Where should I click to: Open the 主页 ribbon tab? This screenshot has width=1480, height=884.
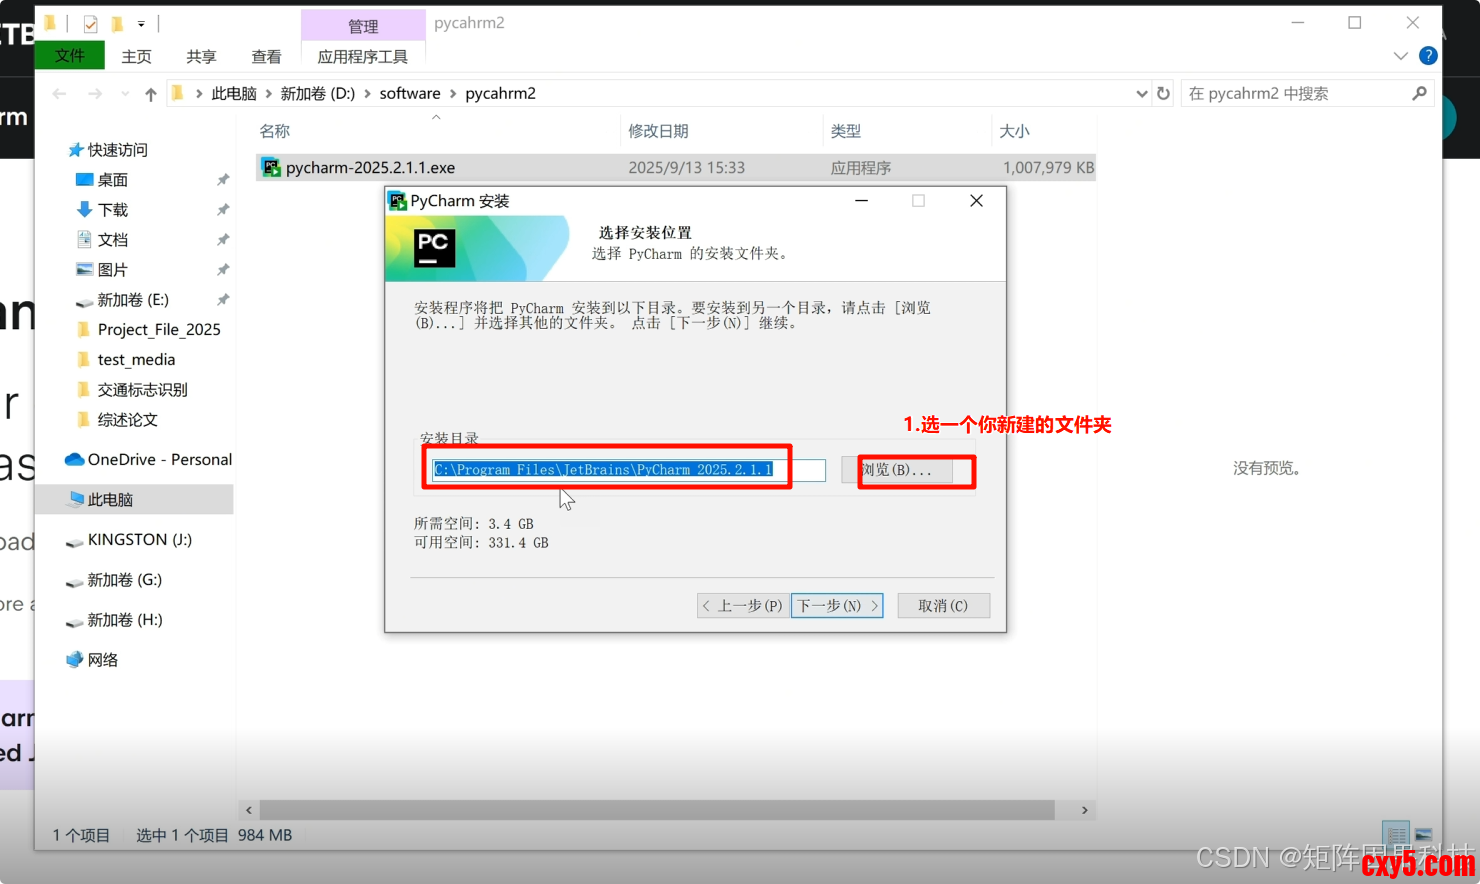137,57
